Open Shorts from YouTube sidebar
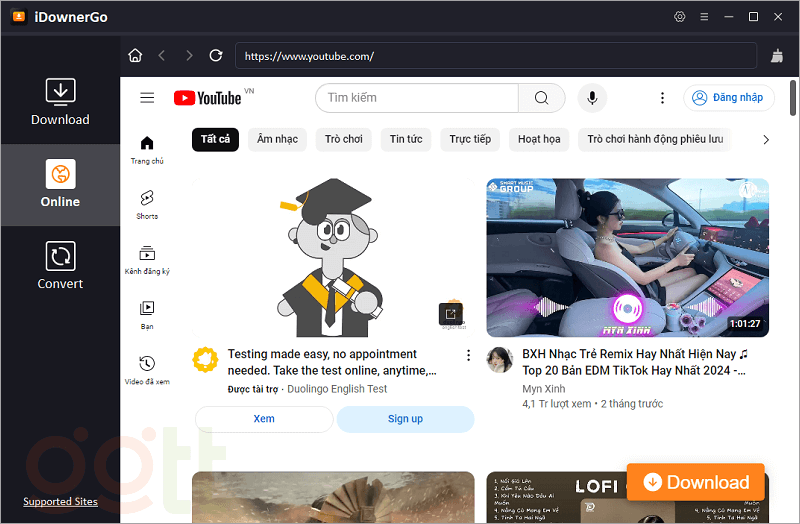 [x=147, y=203]
